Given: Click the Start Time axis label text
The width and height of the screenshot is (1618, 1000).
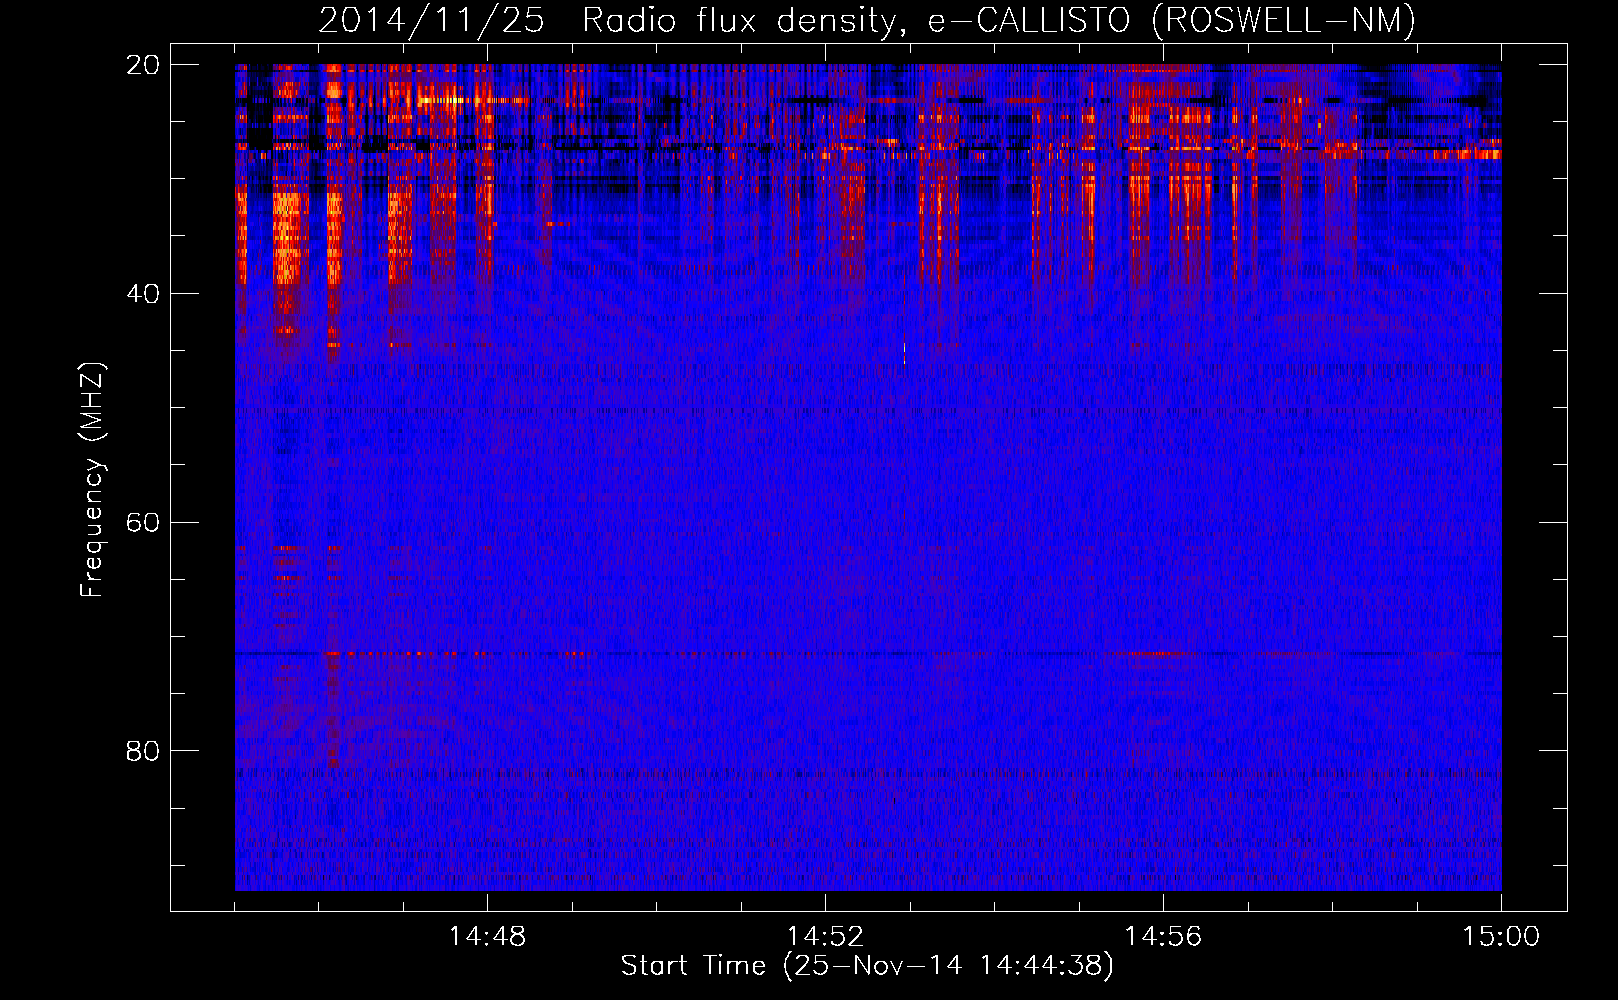Looking at the screenshot, I should point(867,966).
